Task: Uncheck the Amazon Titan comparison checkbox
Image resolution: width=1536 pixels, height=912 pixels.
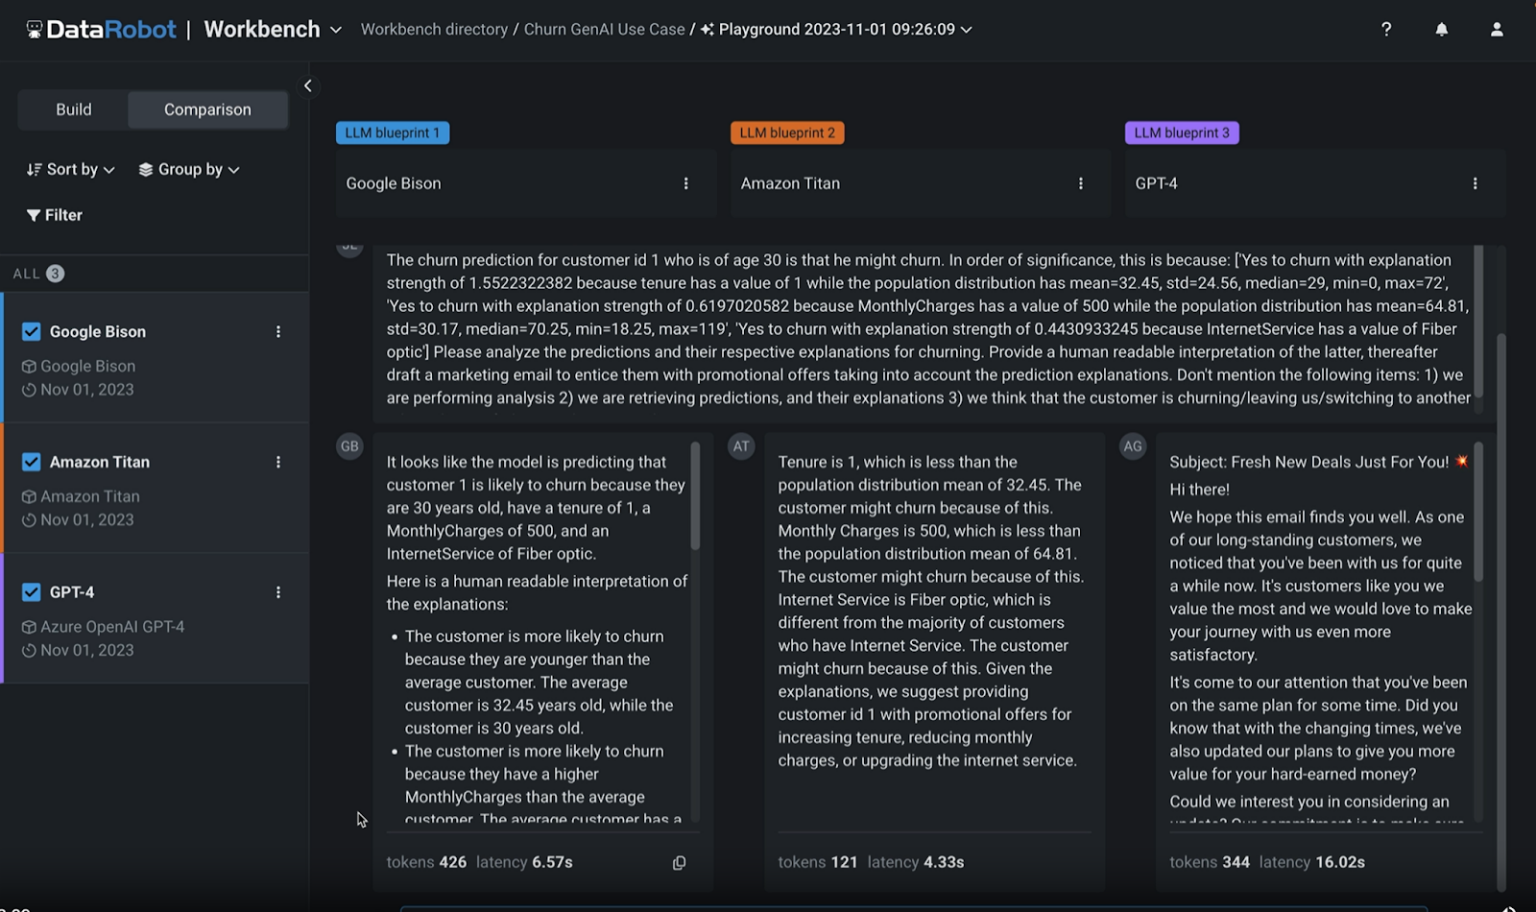Action: coord(31,461)
